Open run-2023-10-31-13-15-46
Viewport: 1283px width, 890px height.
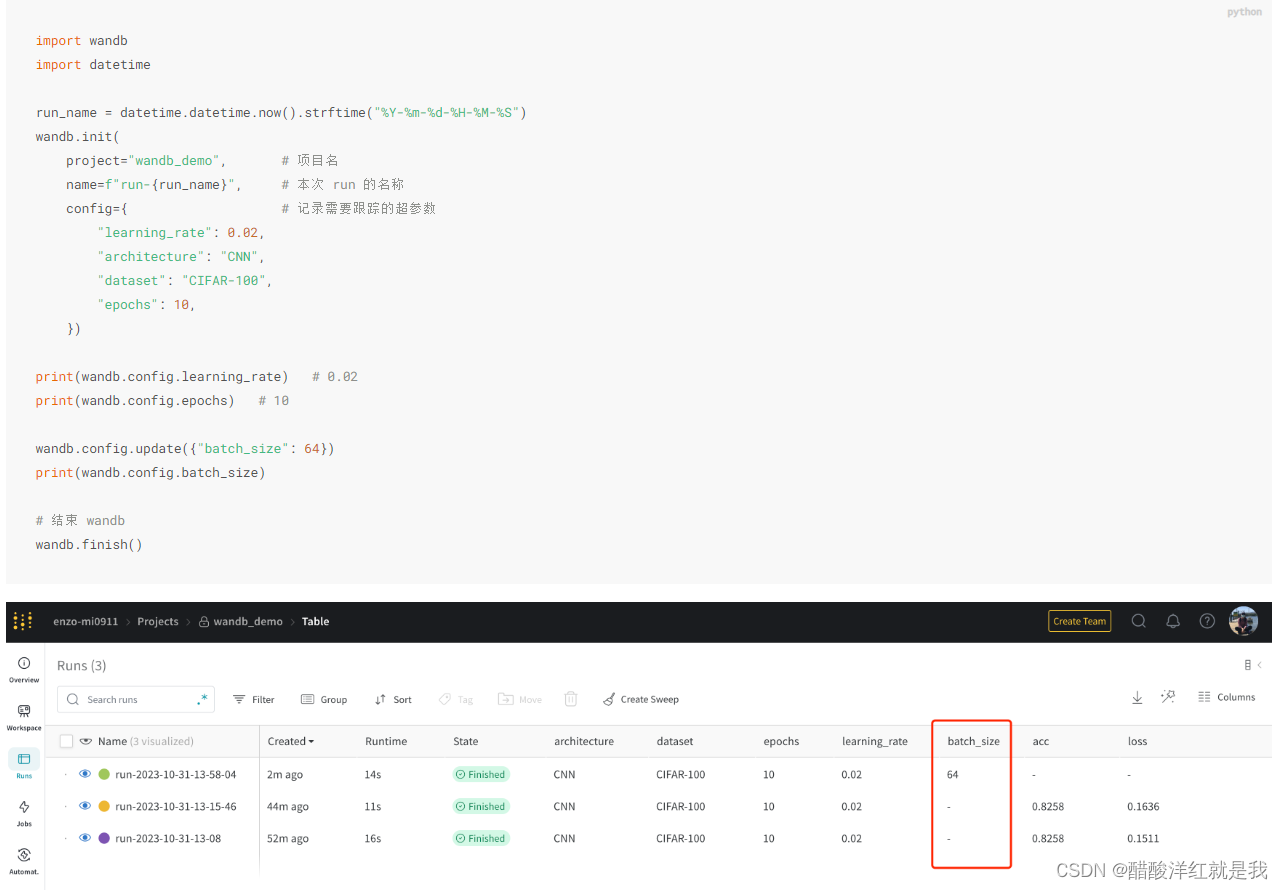176,806
